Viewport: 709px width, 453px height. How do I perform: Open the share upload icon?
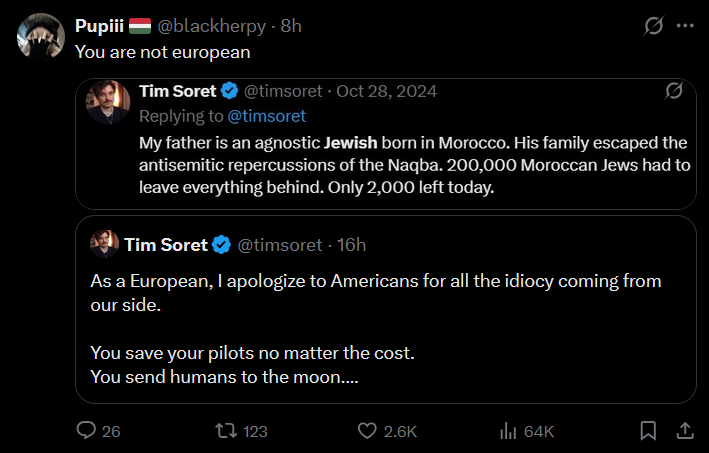685,430
